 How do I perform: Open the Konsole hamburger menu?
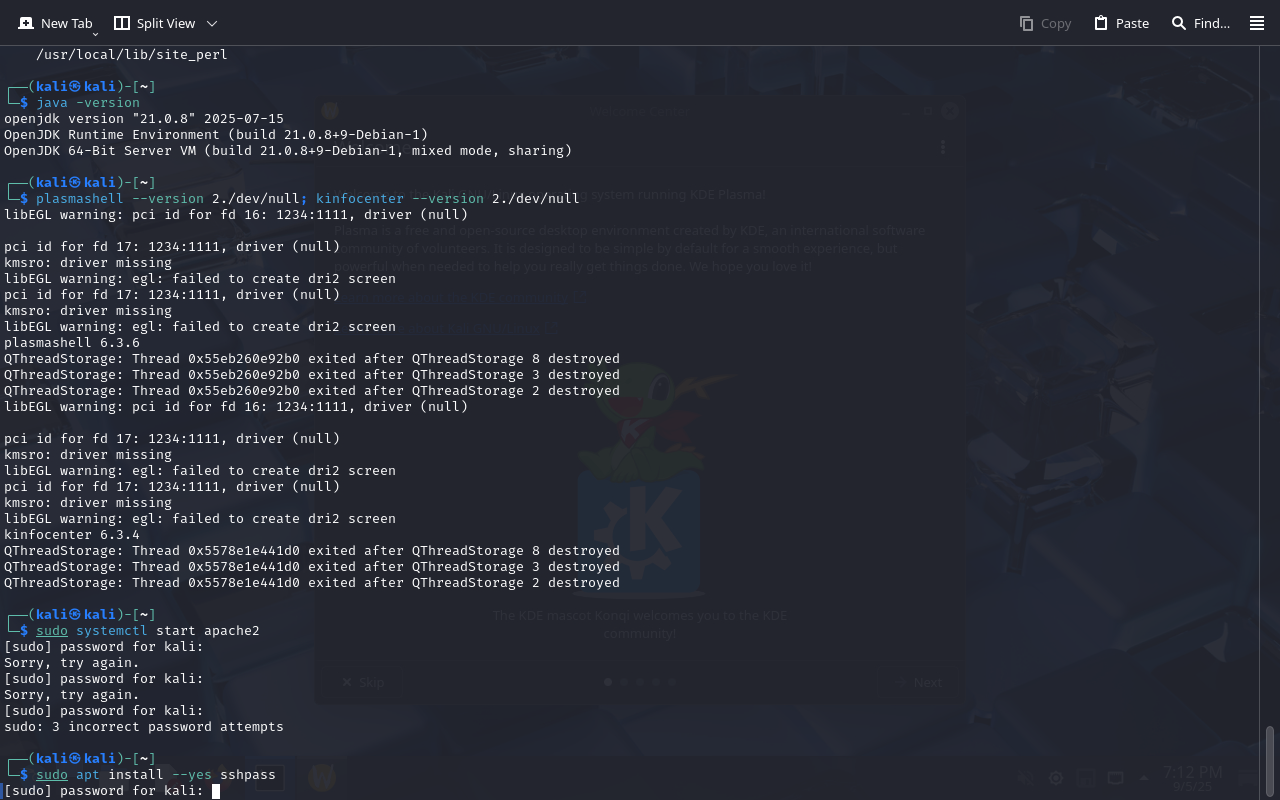pos(1257,23)
